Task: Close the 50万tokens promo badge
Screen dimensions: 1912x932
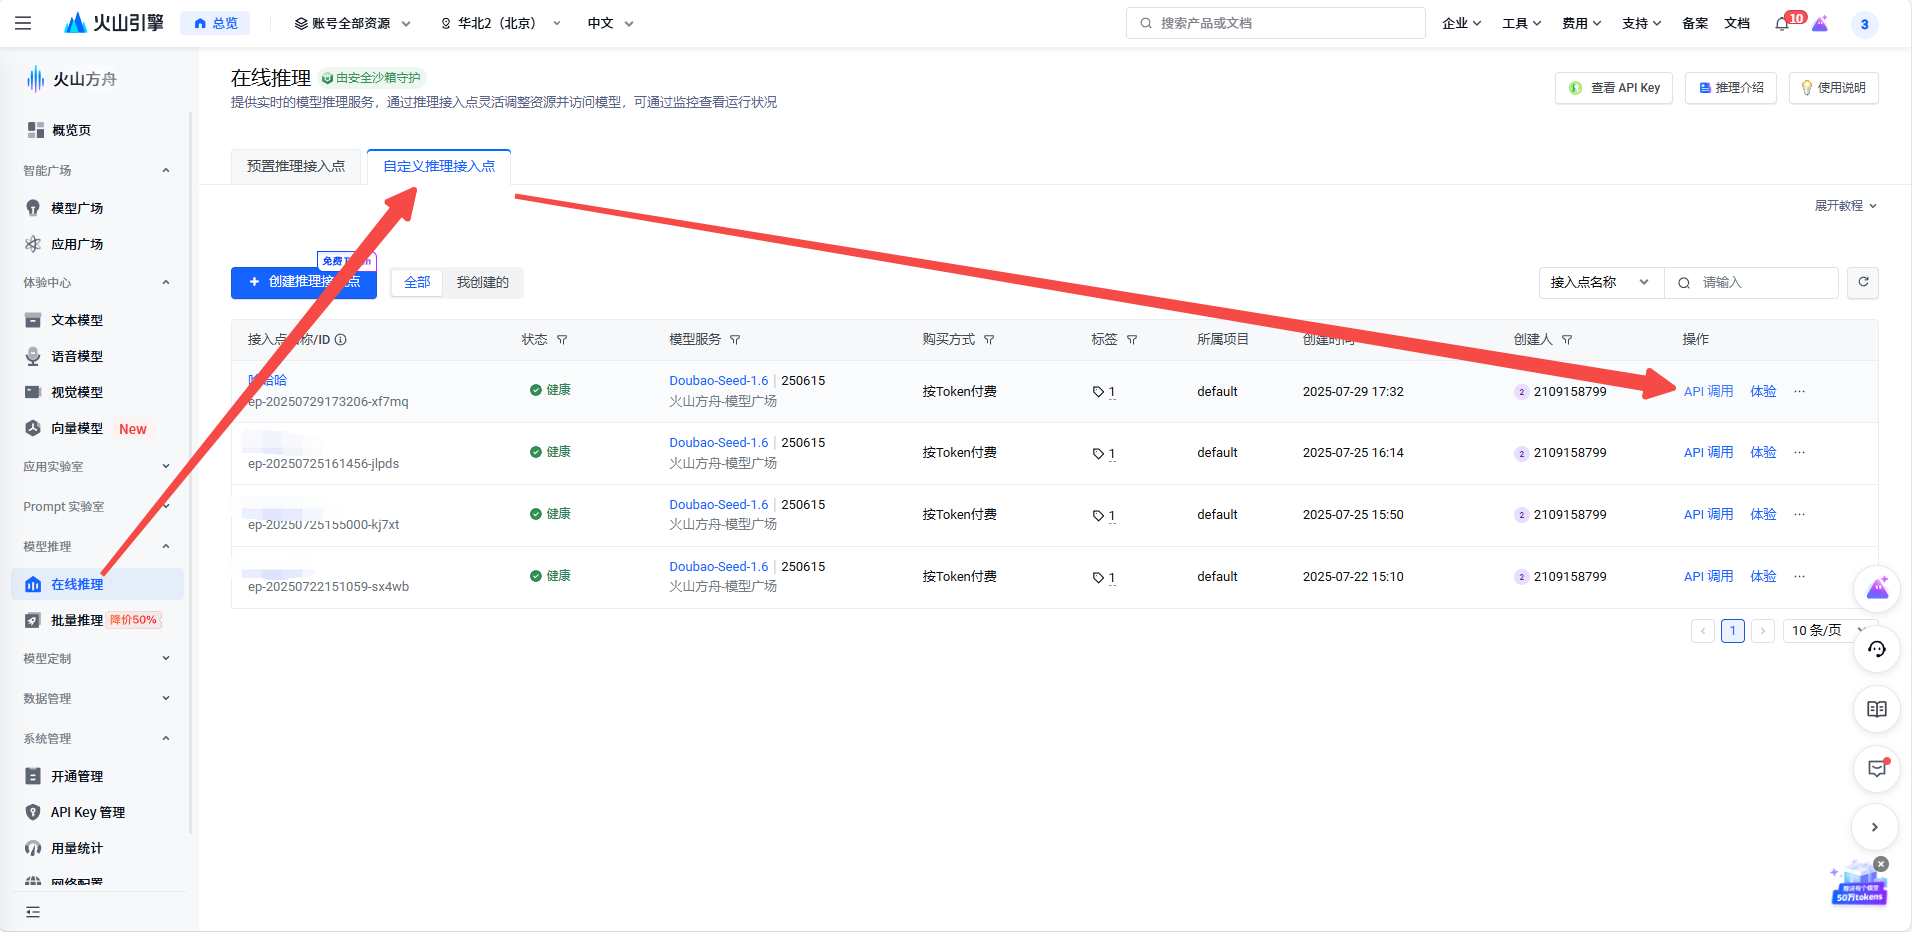Action: tap(1881, 864)
